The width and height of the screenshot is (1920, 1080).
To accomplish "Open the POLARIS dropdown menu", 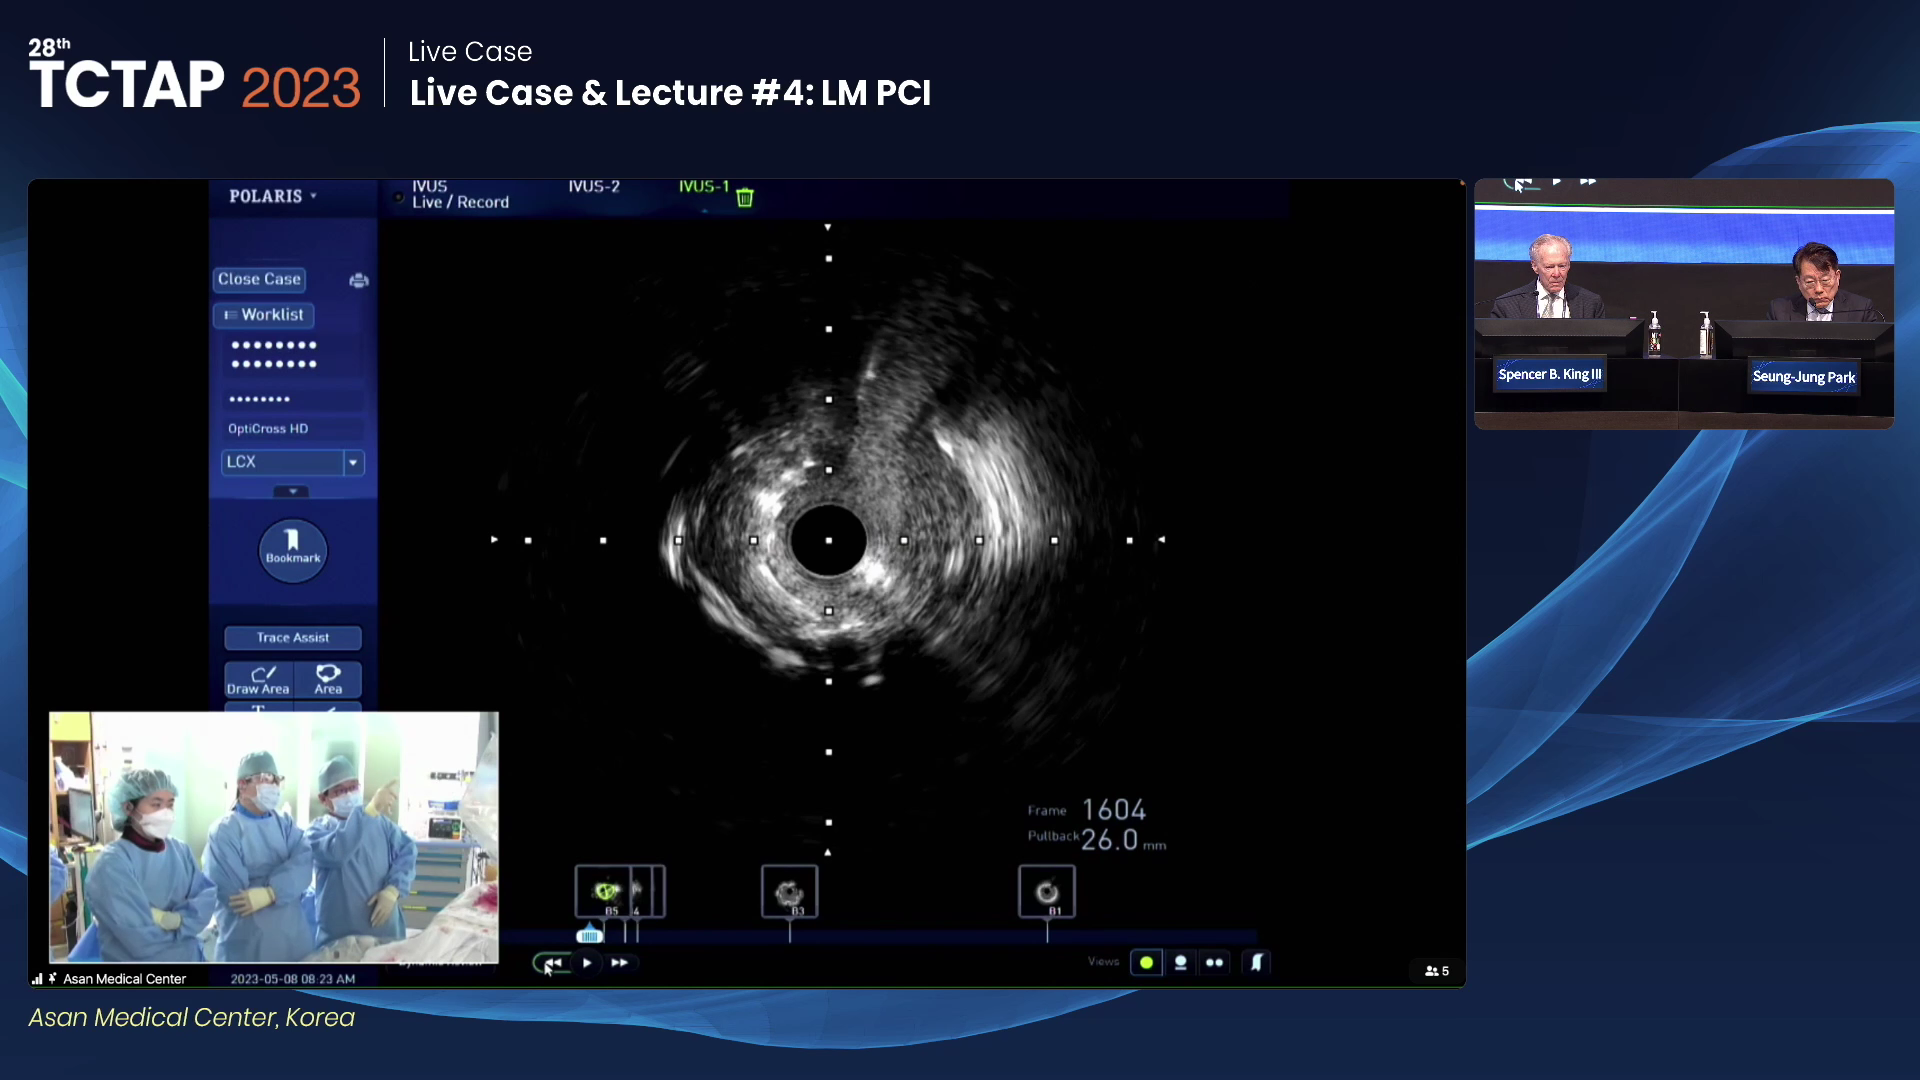I will coord(273,196).
